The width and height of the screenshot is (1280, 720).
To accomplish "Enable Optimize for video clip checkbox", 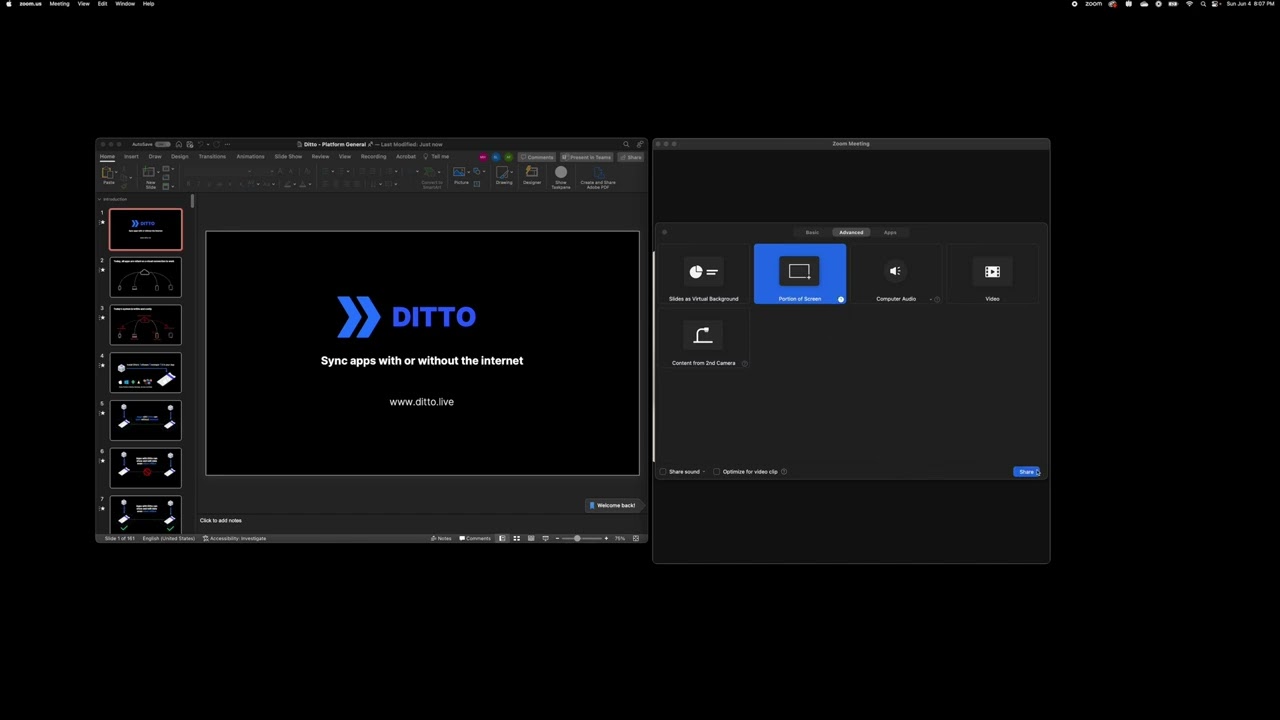I will (717, 472).
